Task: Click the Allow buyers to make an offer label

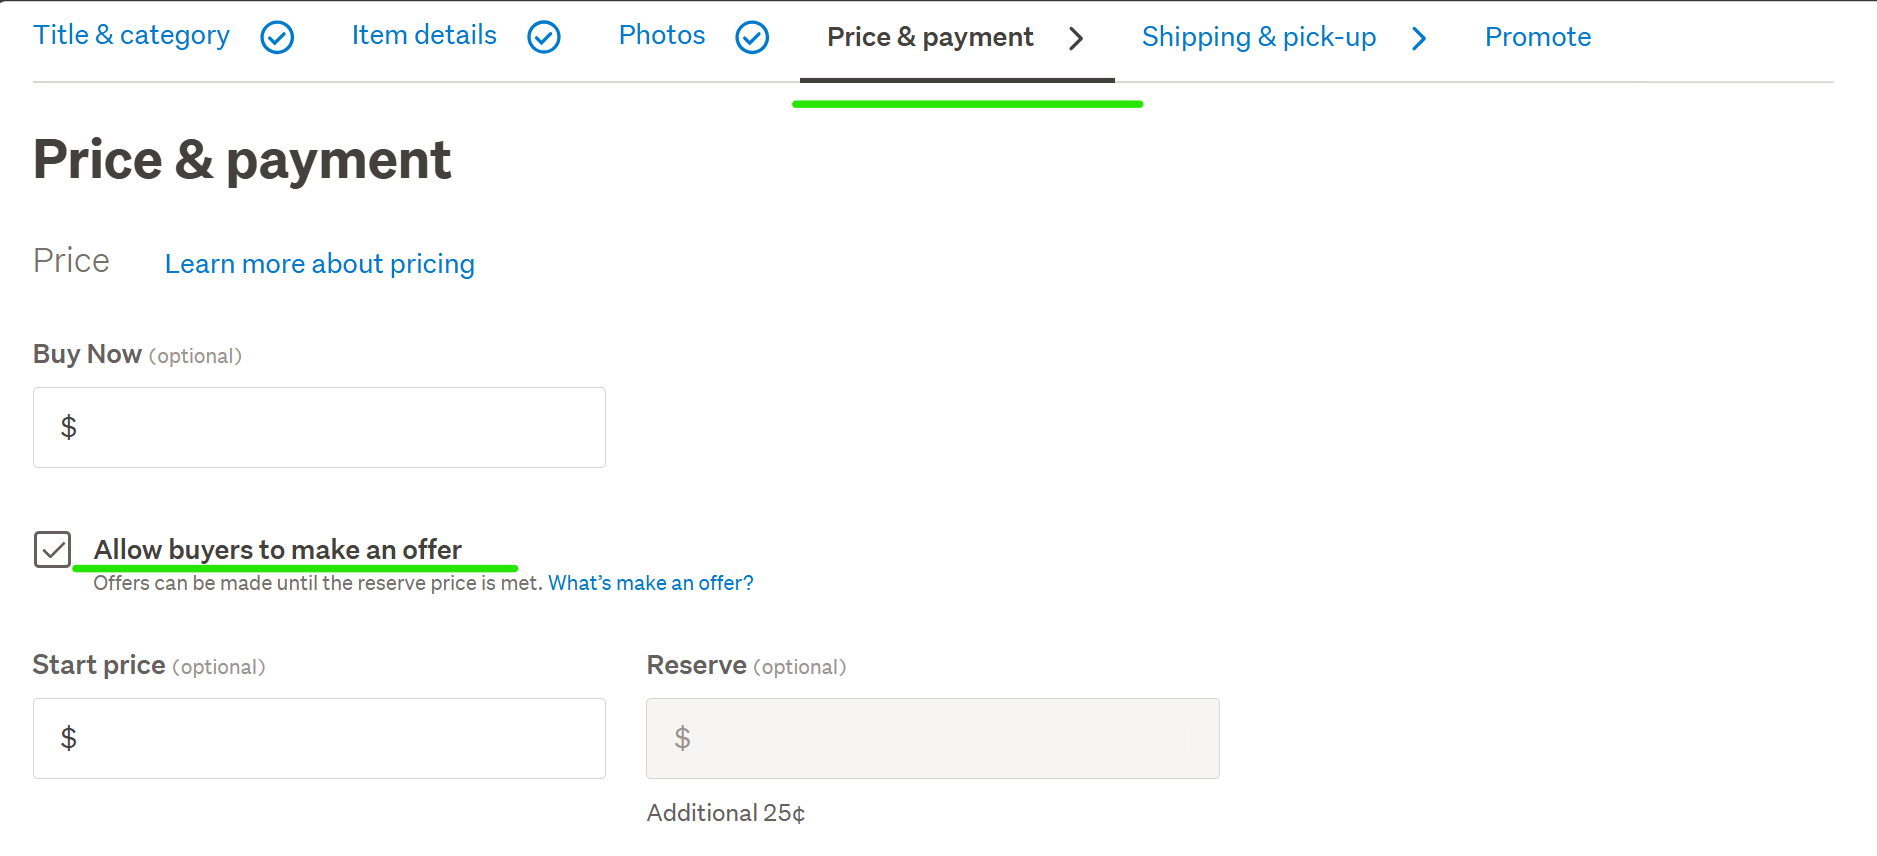Action: 277,550
